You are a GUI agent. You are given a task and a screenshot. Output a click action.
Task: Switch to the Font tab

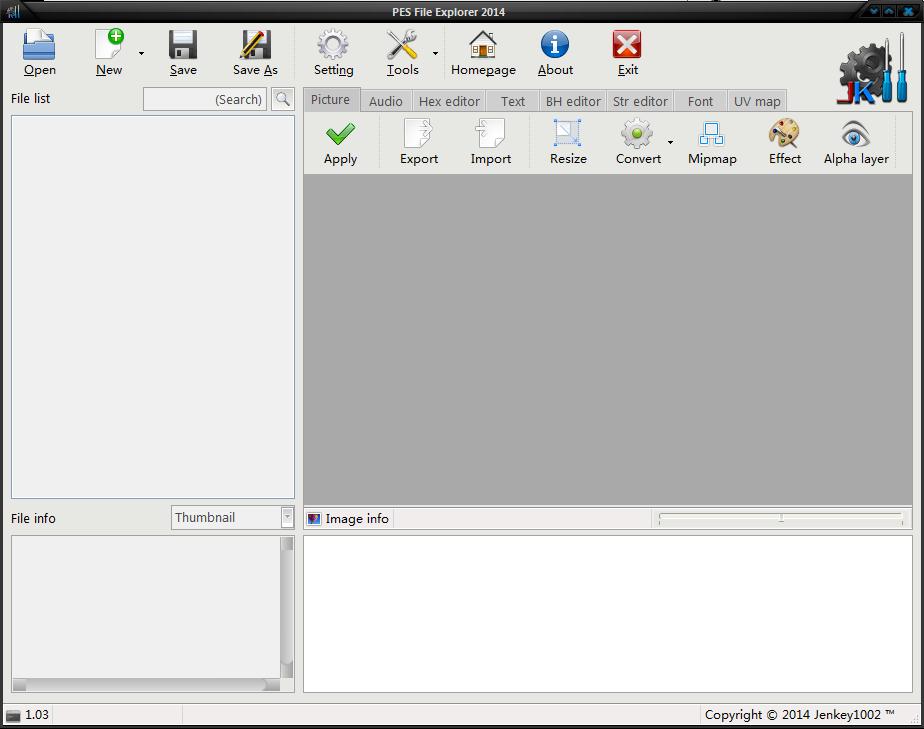point(700,101)
